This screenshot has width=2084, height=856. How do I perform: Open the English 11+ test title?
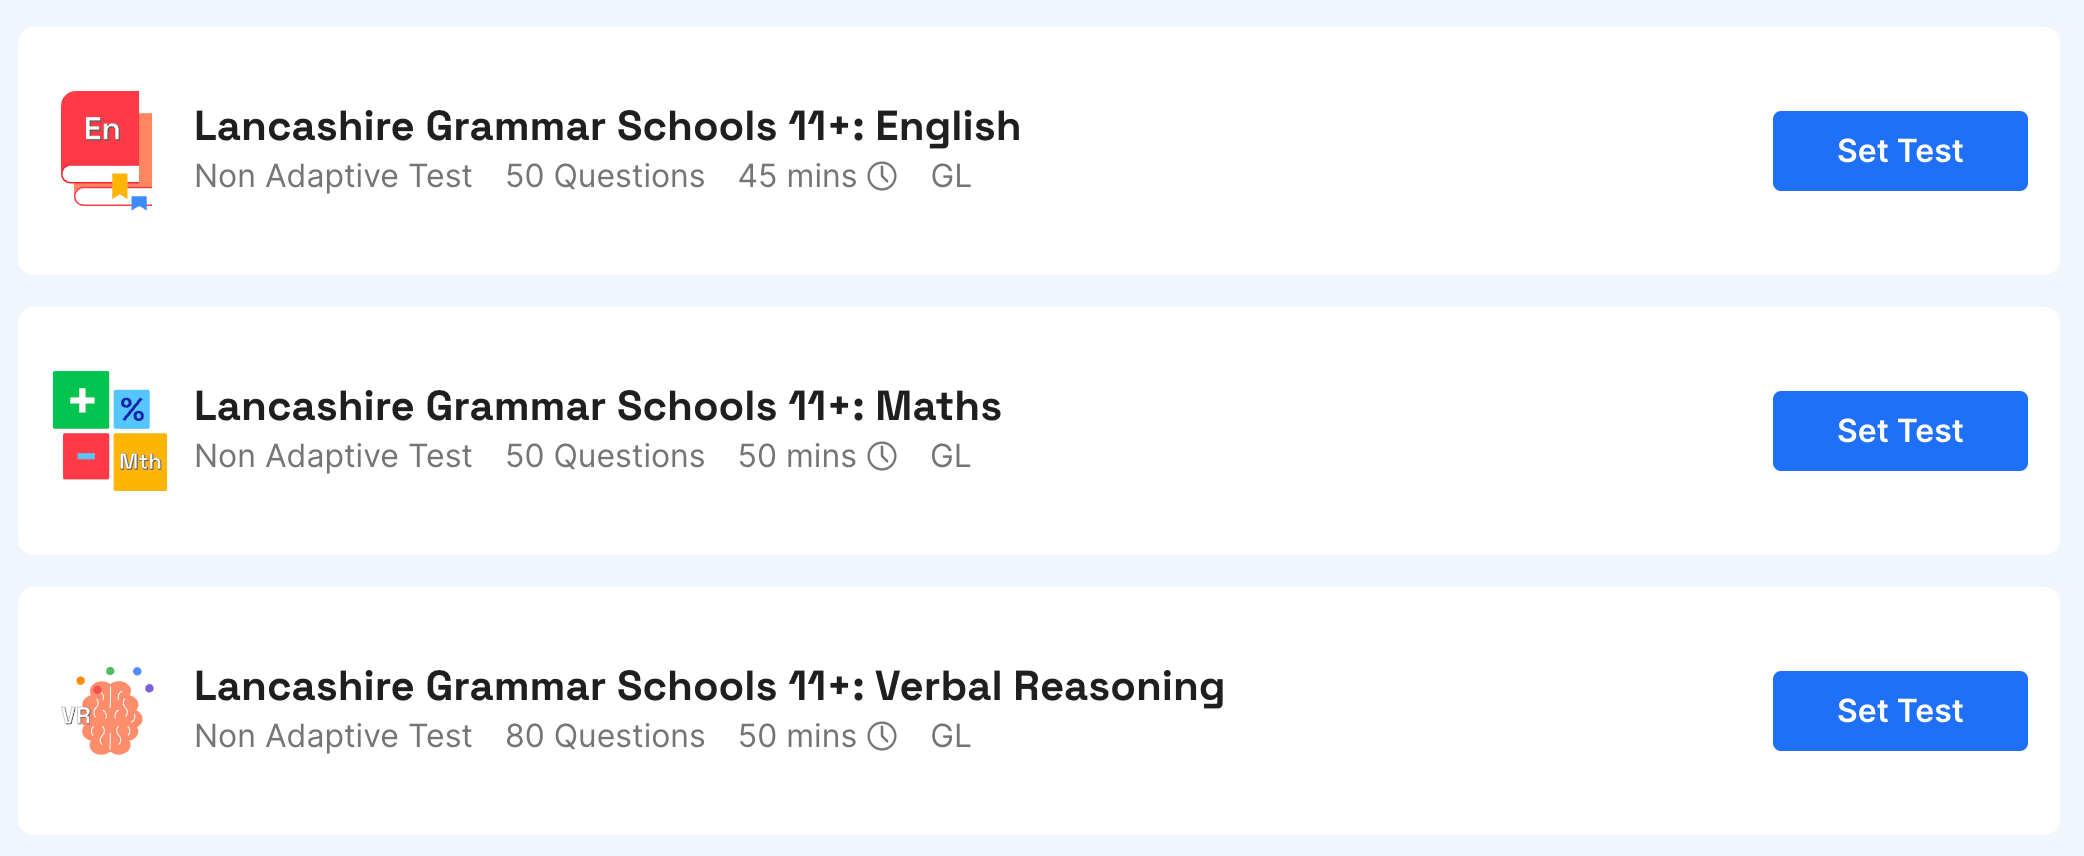click(607, 126)
